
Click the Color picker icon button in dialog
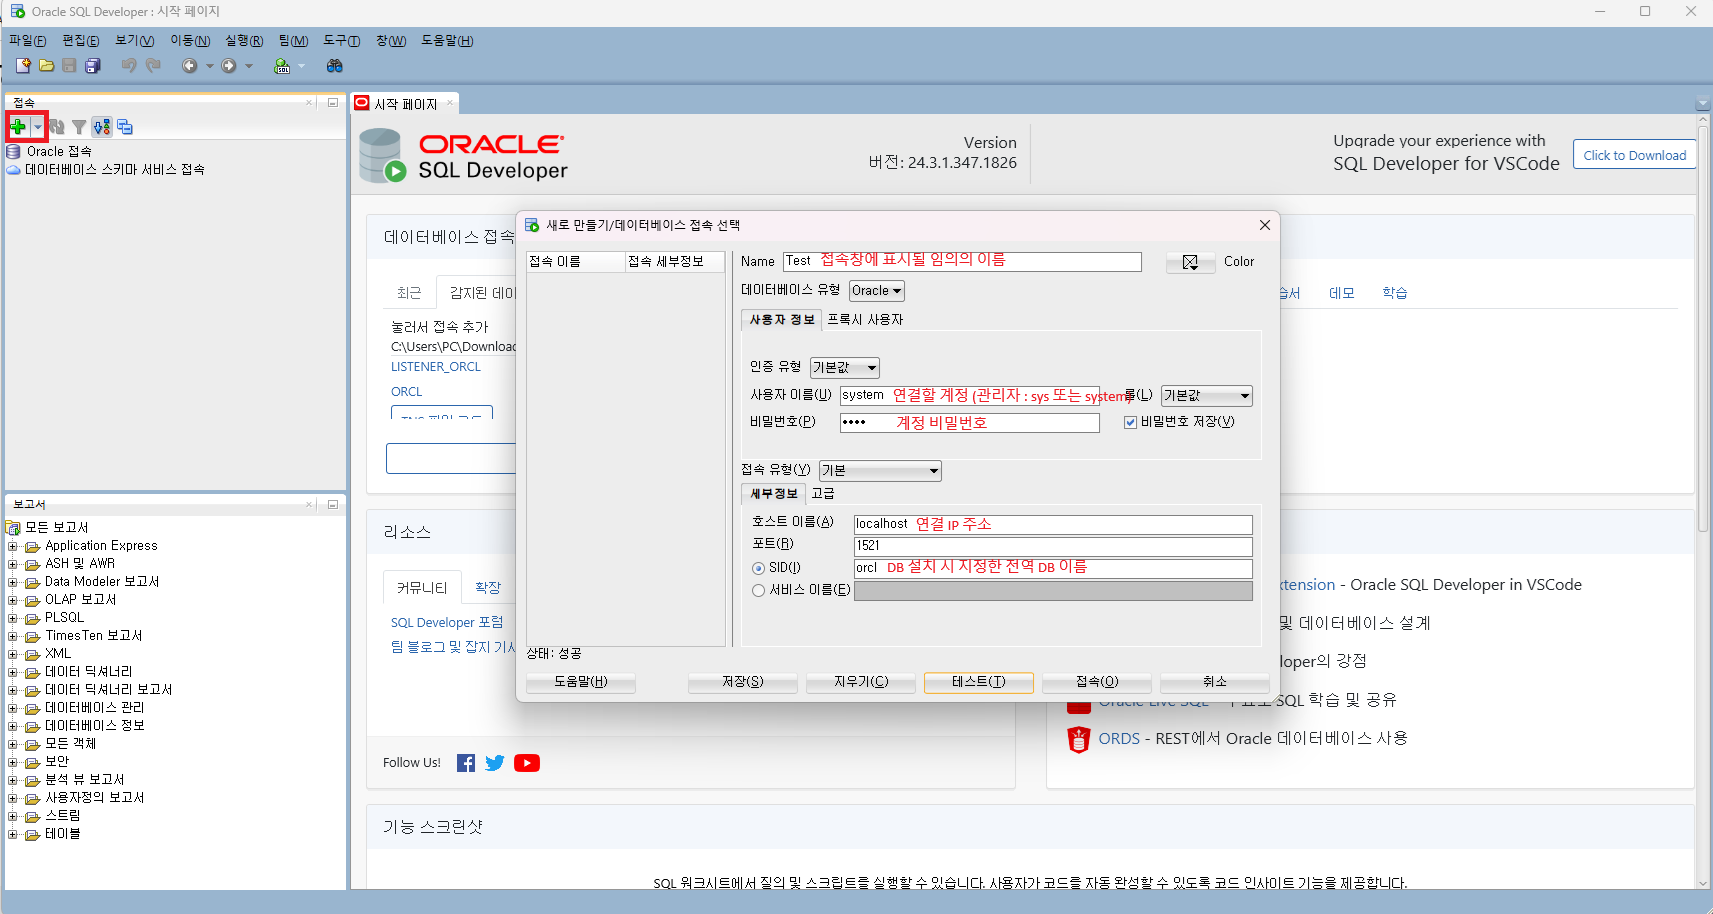point(1190,262)
